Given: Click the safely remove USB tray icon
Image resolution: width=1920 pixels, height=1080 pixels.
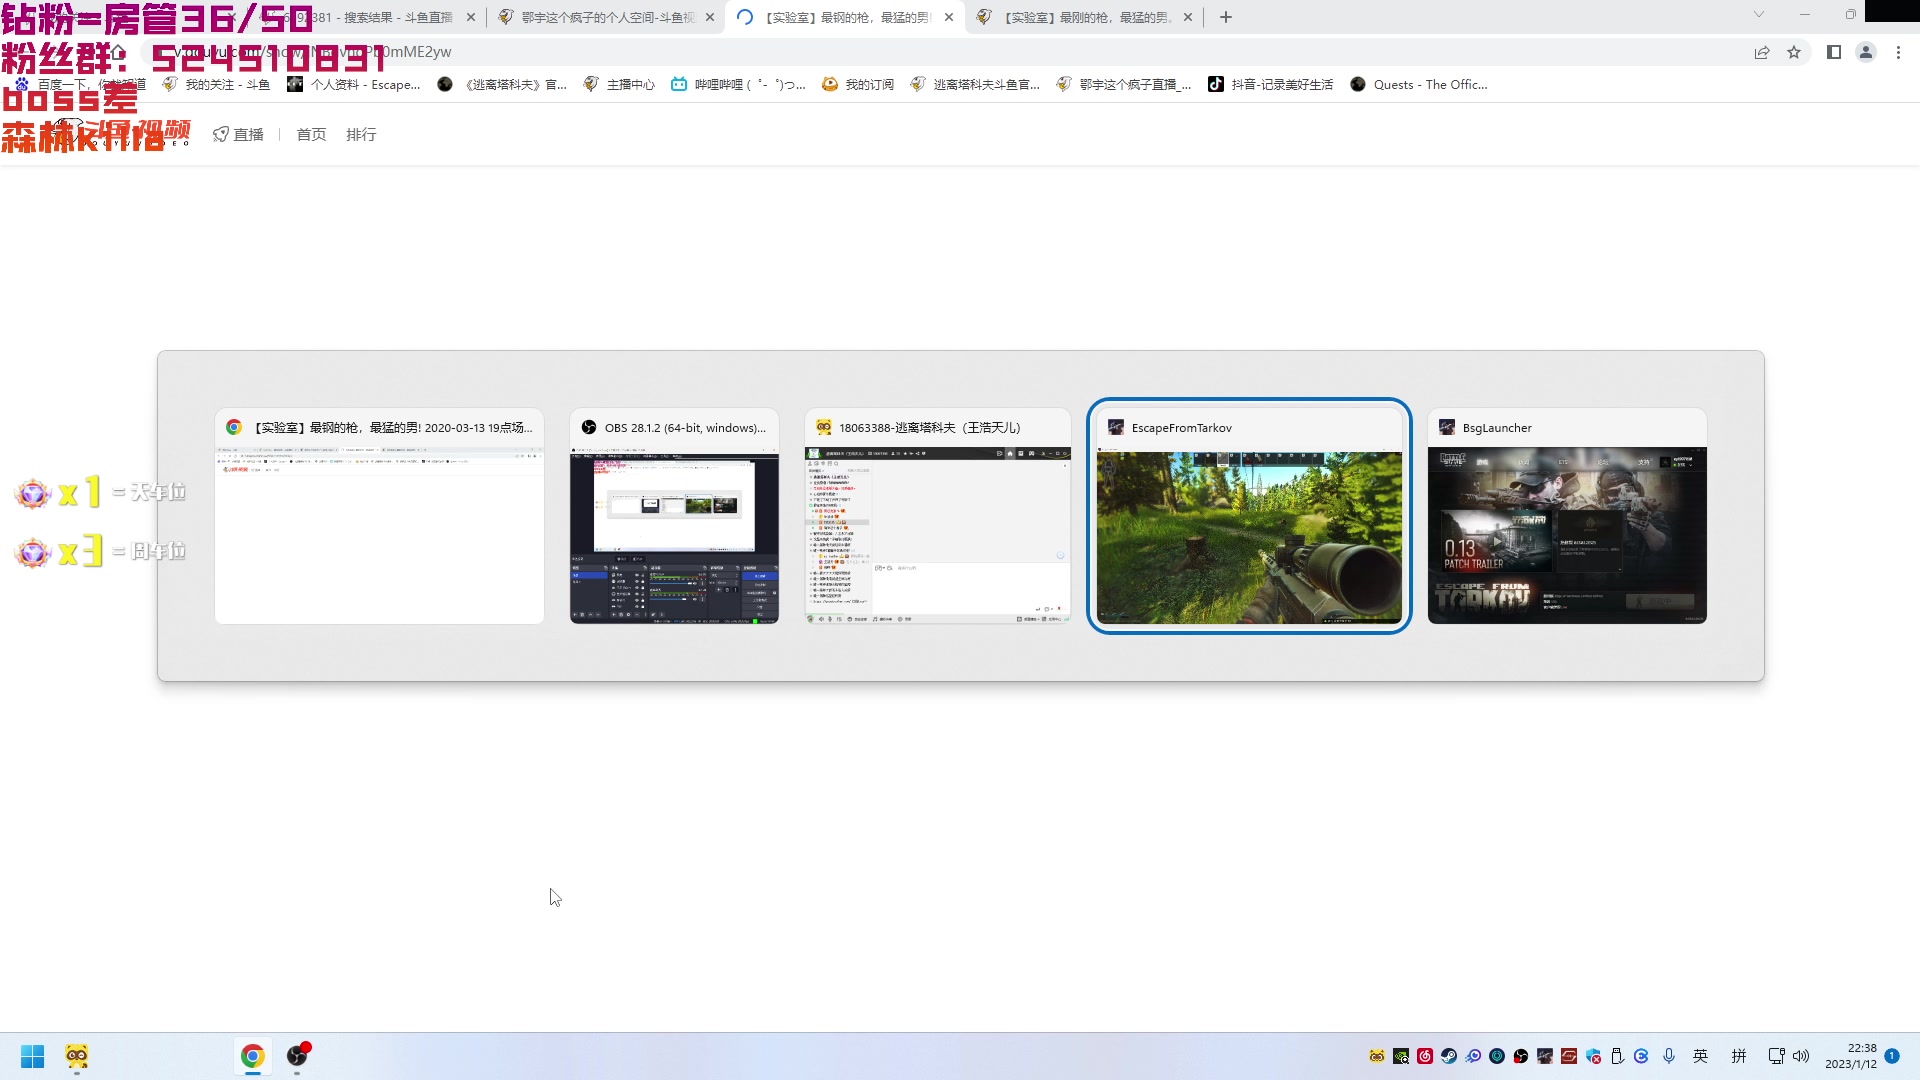Looking at the screenshot, I should pos(1617,1056).
